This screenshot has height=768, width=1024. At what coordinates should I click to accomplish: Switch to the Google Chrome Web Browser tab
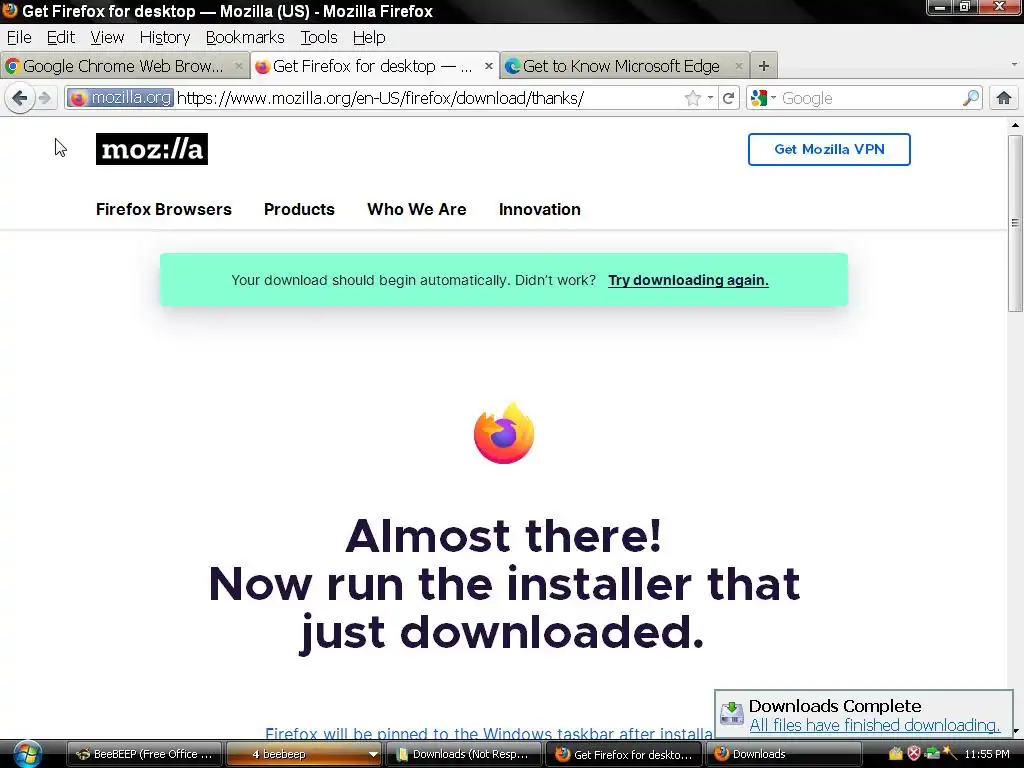pyautogui.click(x=123, y=66)
